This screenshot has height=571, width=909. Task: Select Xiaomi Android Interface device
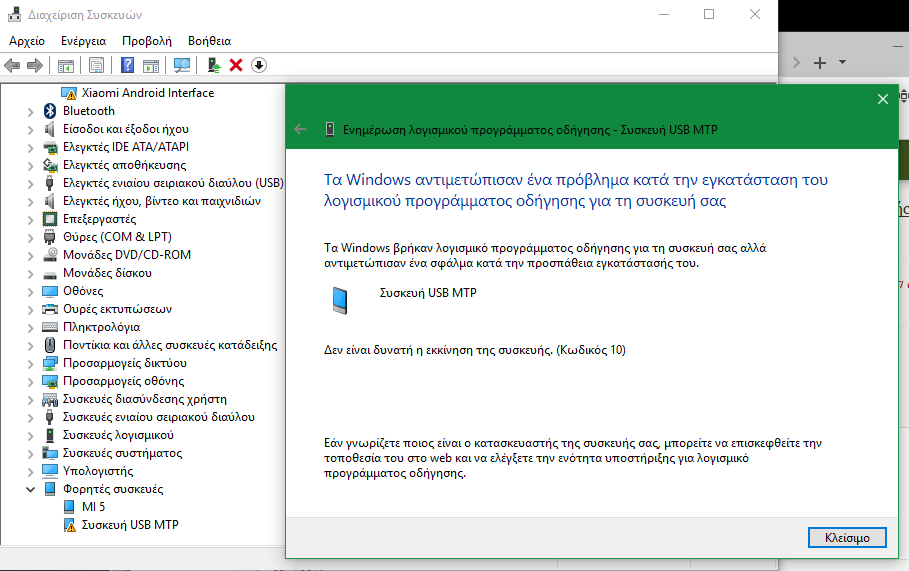147,93
